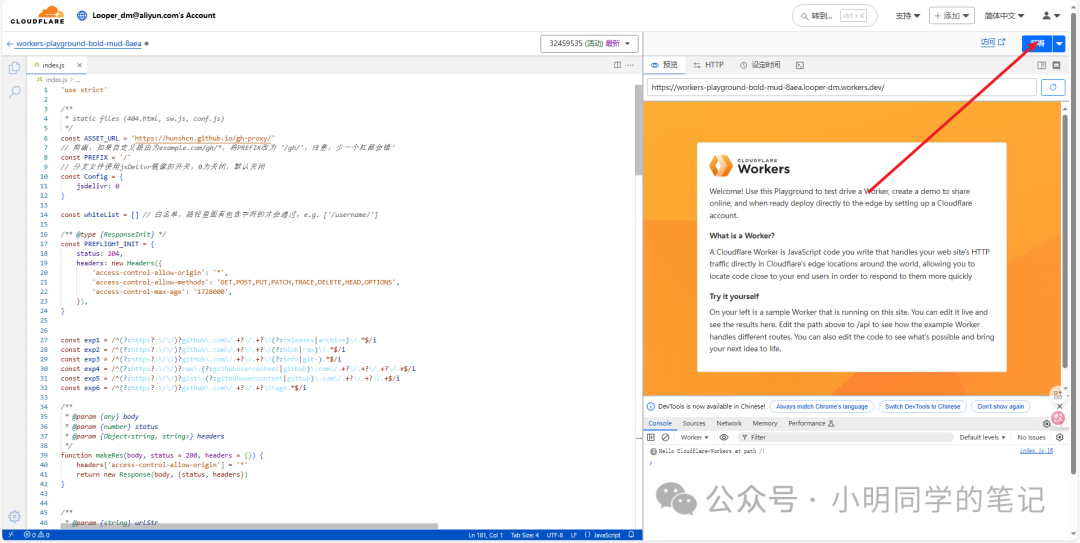Select the Performance DevTools tab
The image size is (1080, 543).
pos(811,424)
